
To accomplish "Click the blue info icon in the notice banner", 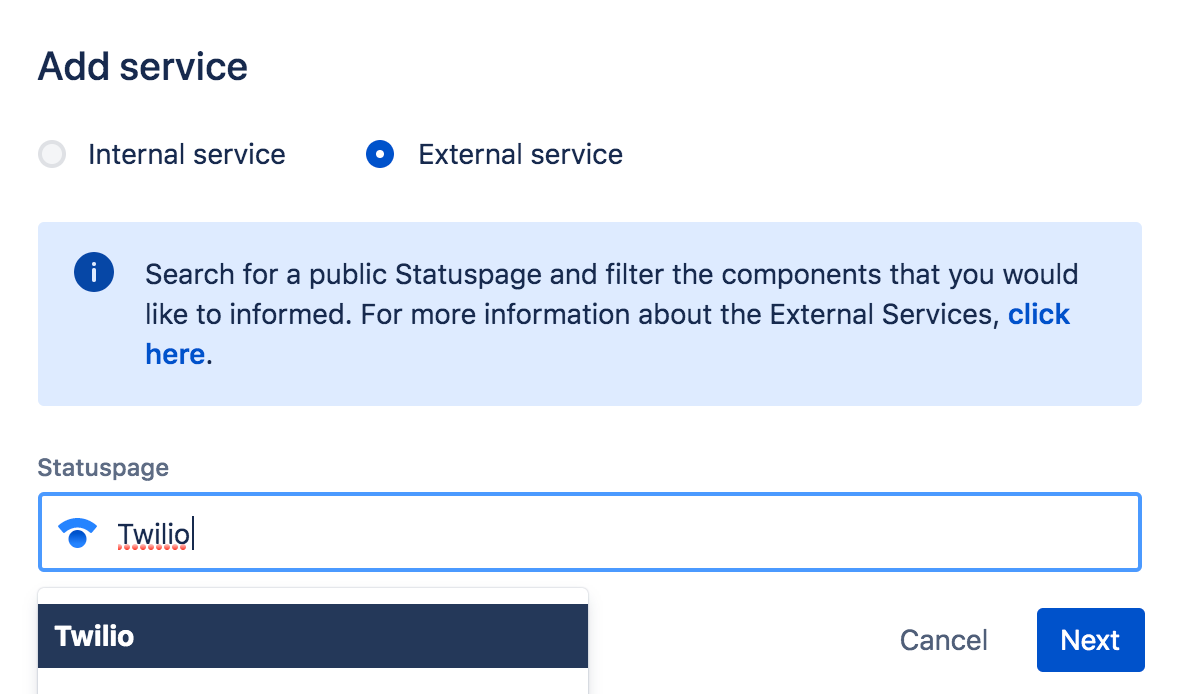I will [x=93, y=272].
